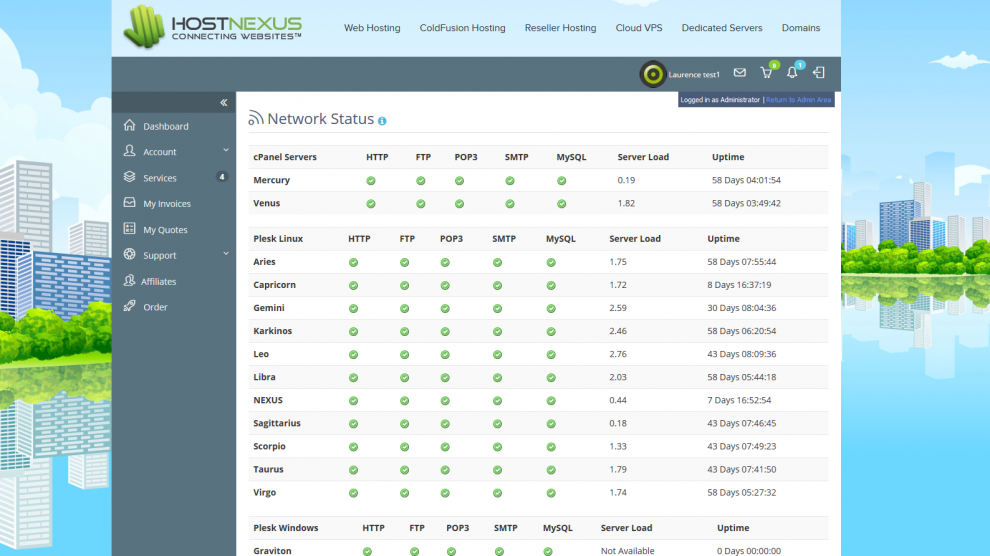Click Venus MySQL status check icon
Image resolution: width=990 pixels, height=556 pixels.
pyautogui.click(x=561, y=204)
